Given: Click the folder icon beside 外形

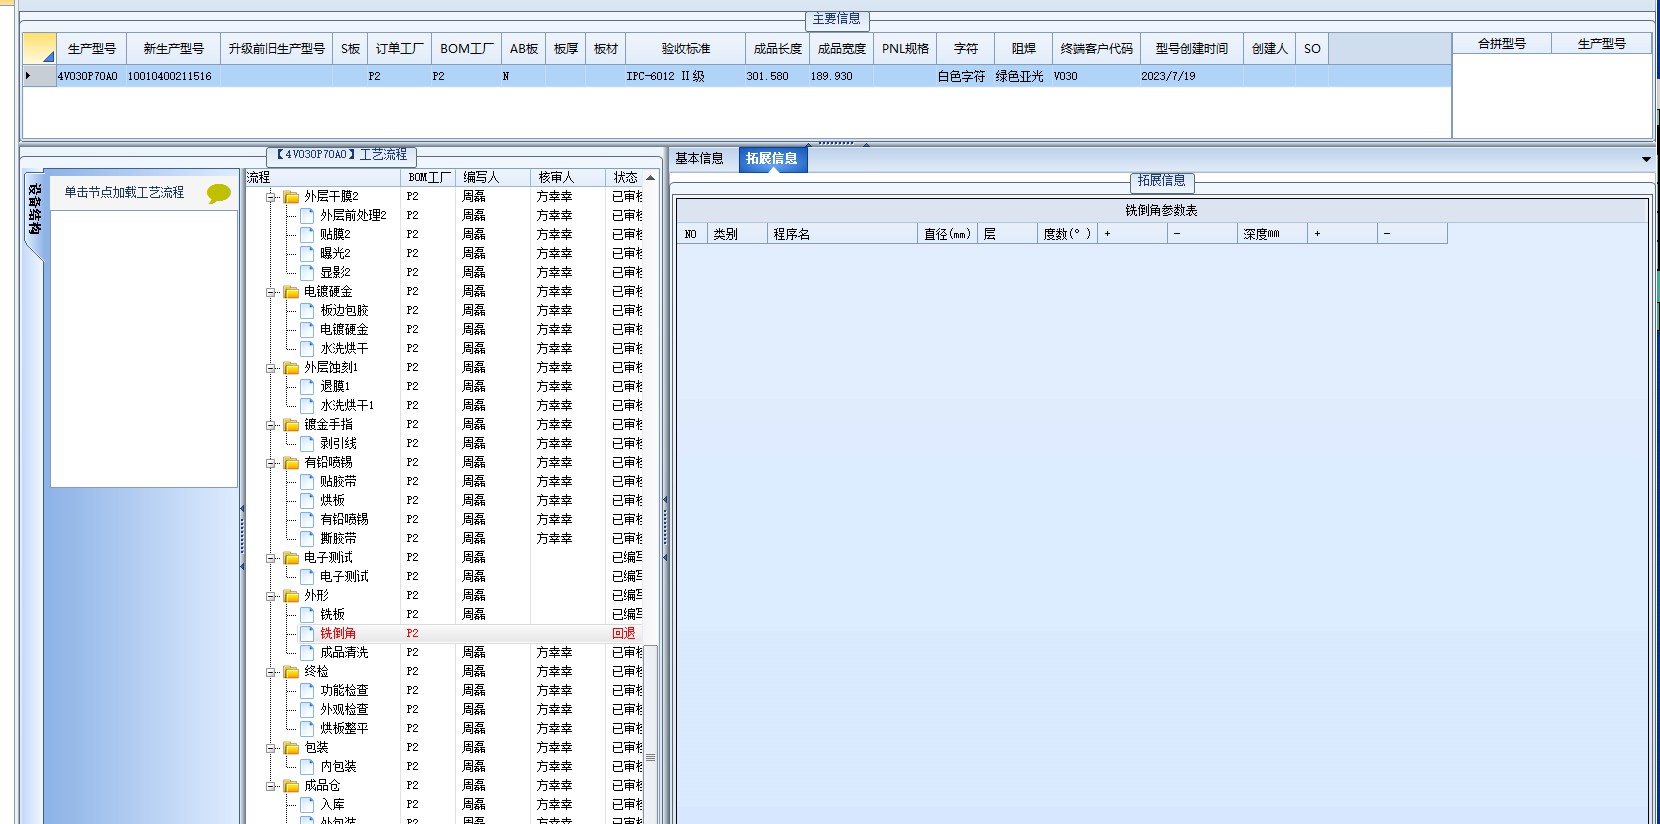Looking at the screenshot, I should click(x=291, y=596).
